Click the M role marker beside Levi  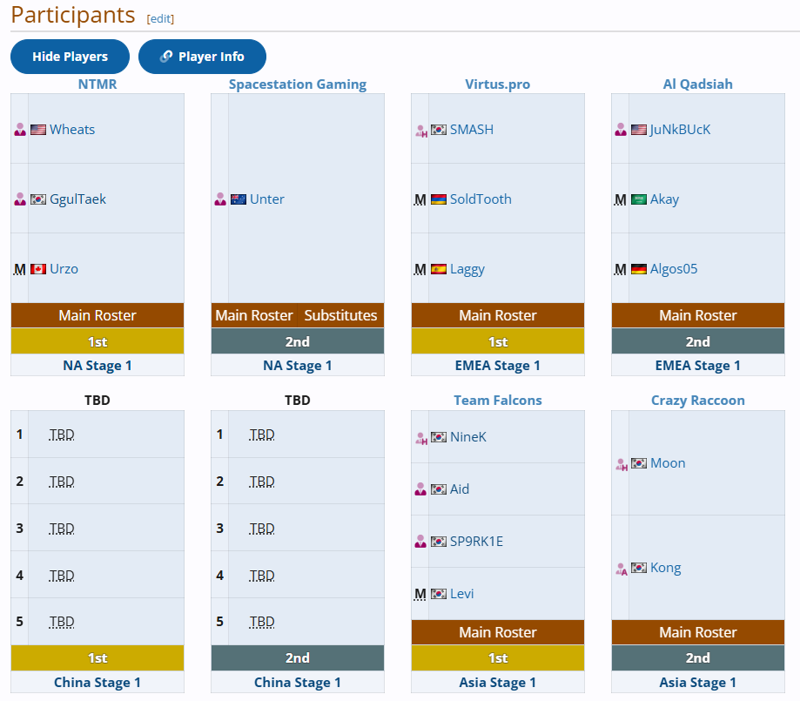tap(420, 594)
